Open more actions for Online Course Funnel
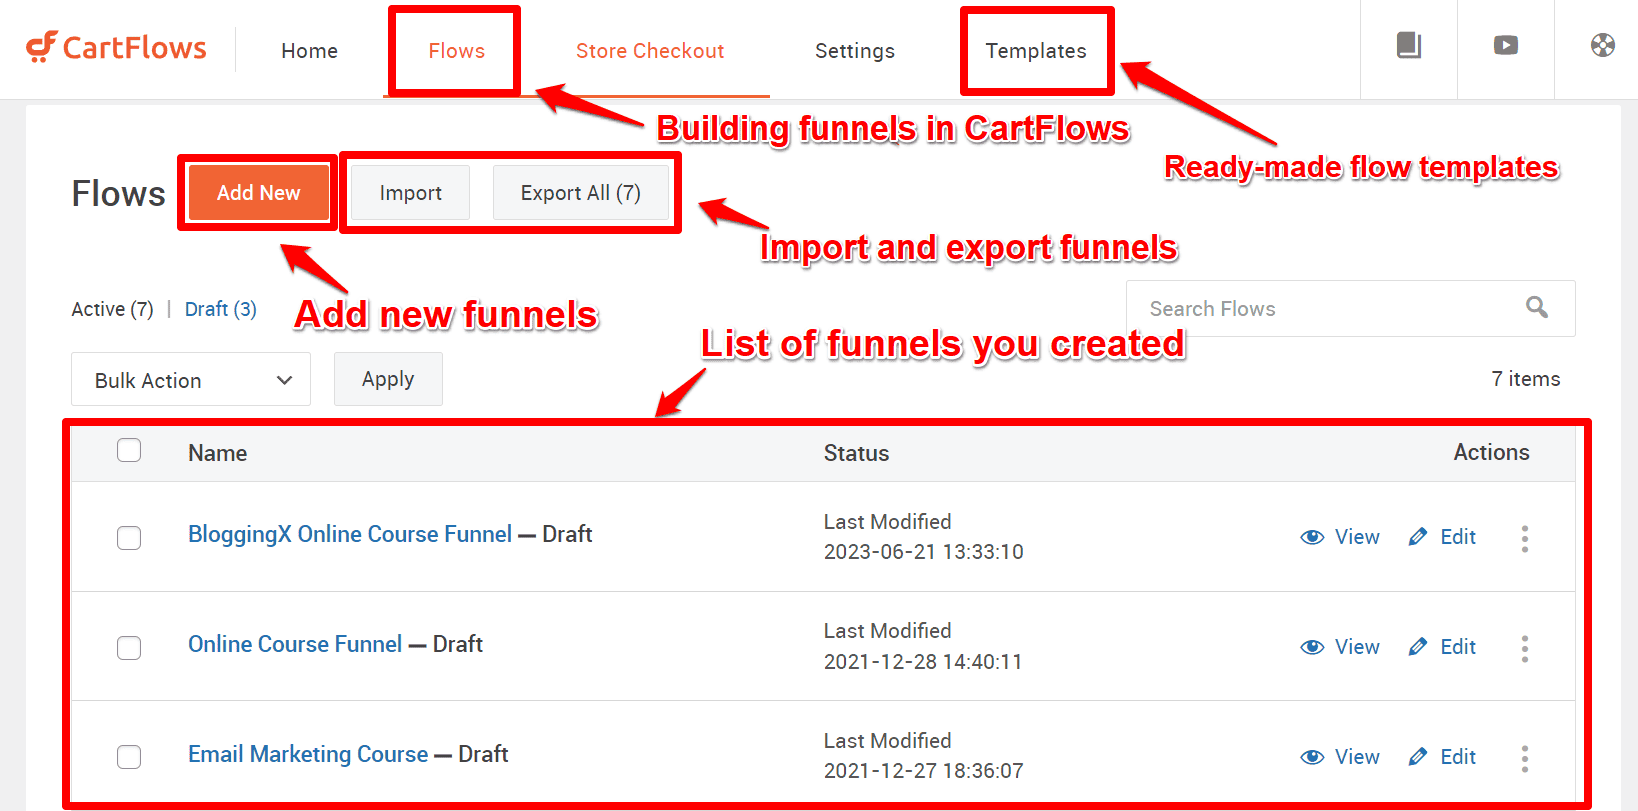Screen dimensions: 1638x811 (1524, 648)
